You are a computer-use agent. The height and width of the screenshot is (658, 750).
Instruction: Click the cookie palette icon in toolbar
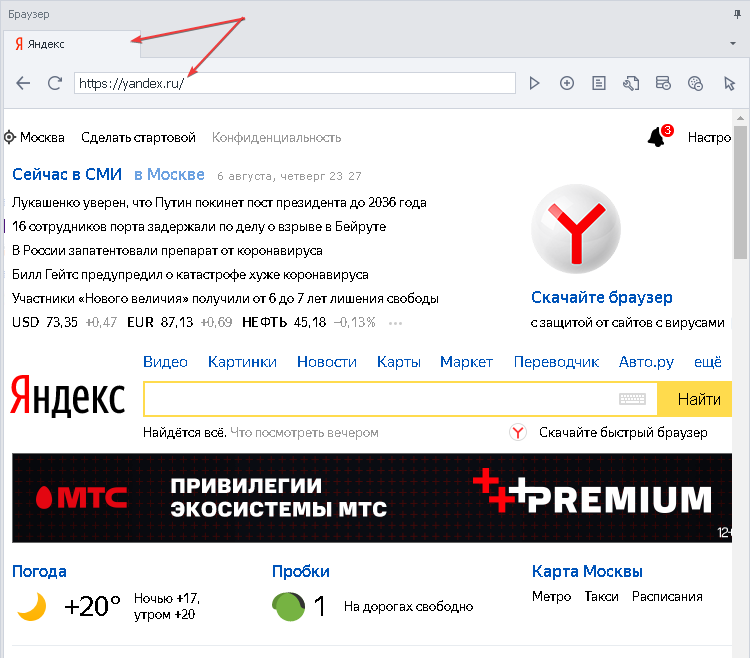click(698, 83)
